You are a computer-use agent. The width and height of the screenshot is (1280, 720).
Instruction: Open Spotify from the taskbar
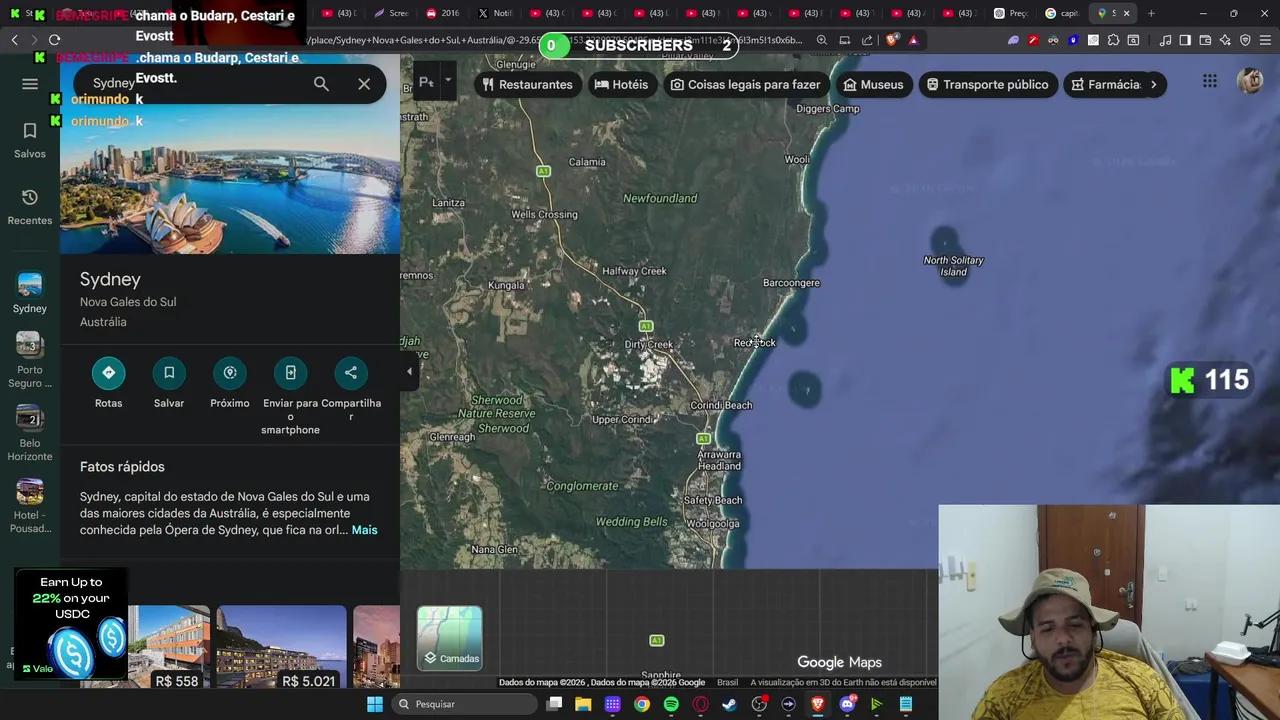pyautogui.click(x=671, y=704)
